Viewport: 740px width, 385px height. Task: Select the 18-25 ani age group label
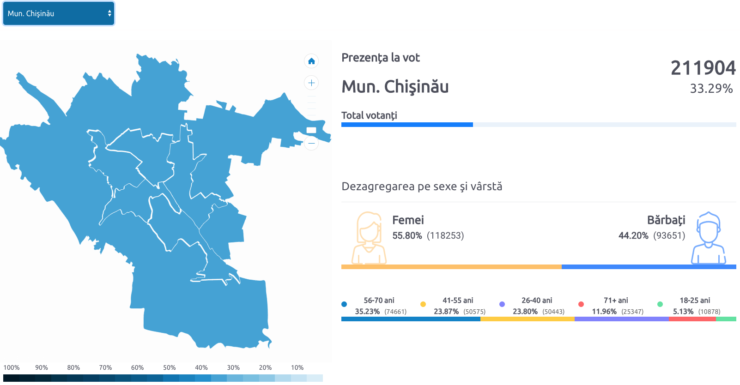coord(695,300)
